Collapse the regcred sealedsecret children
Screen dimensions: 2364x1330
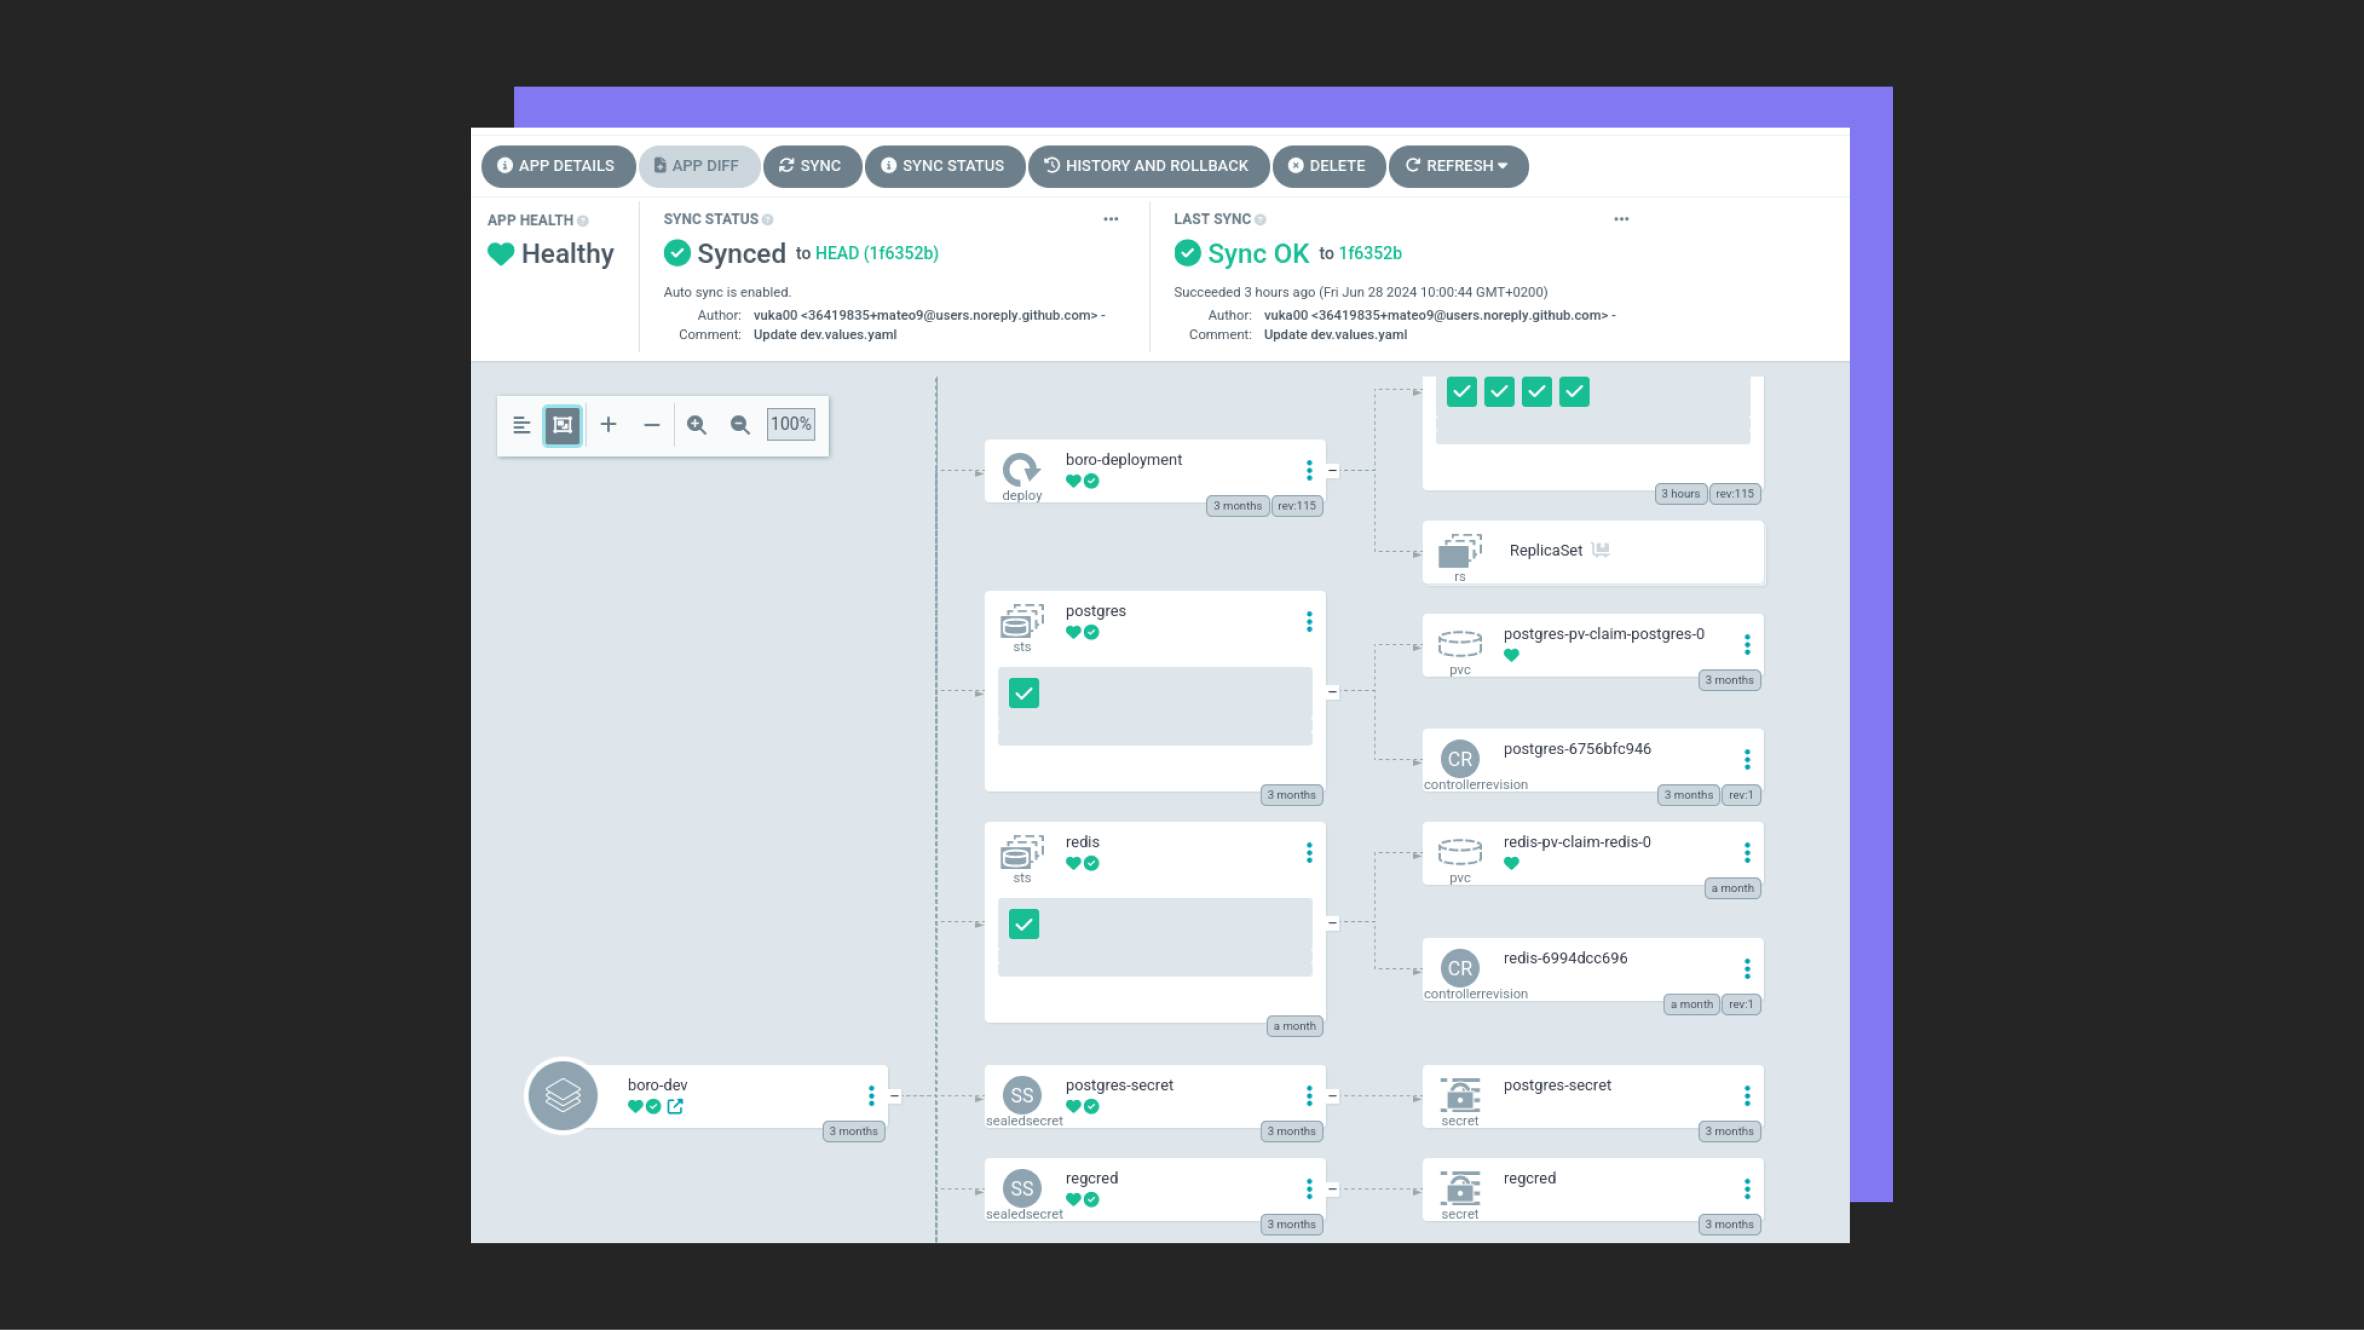1332,1189
